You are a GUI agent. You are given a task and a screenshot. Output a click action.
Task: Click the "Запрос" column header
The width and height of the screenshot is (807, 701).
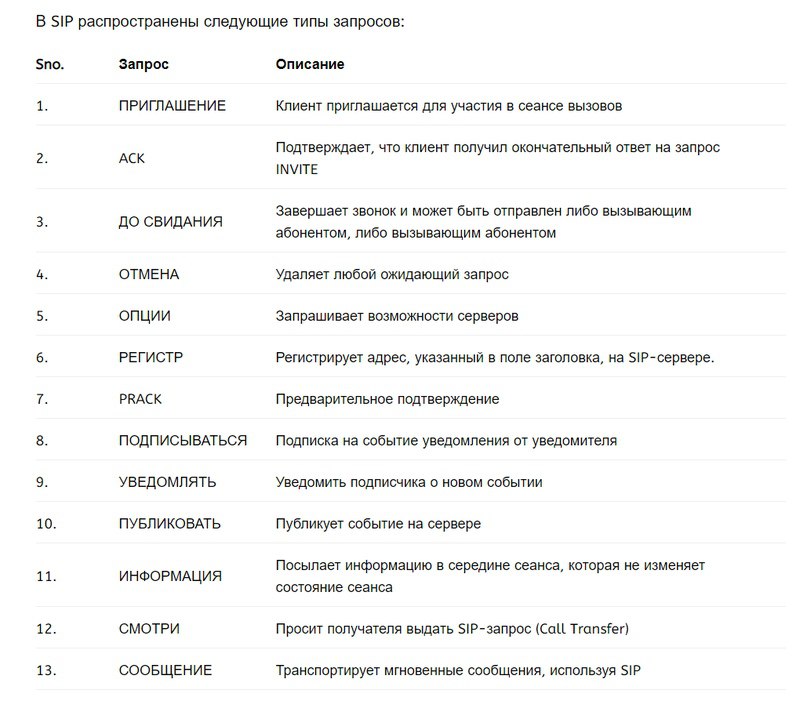[x=144, y=64]
